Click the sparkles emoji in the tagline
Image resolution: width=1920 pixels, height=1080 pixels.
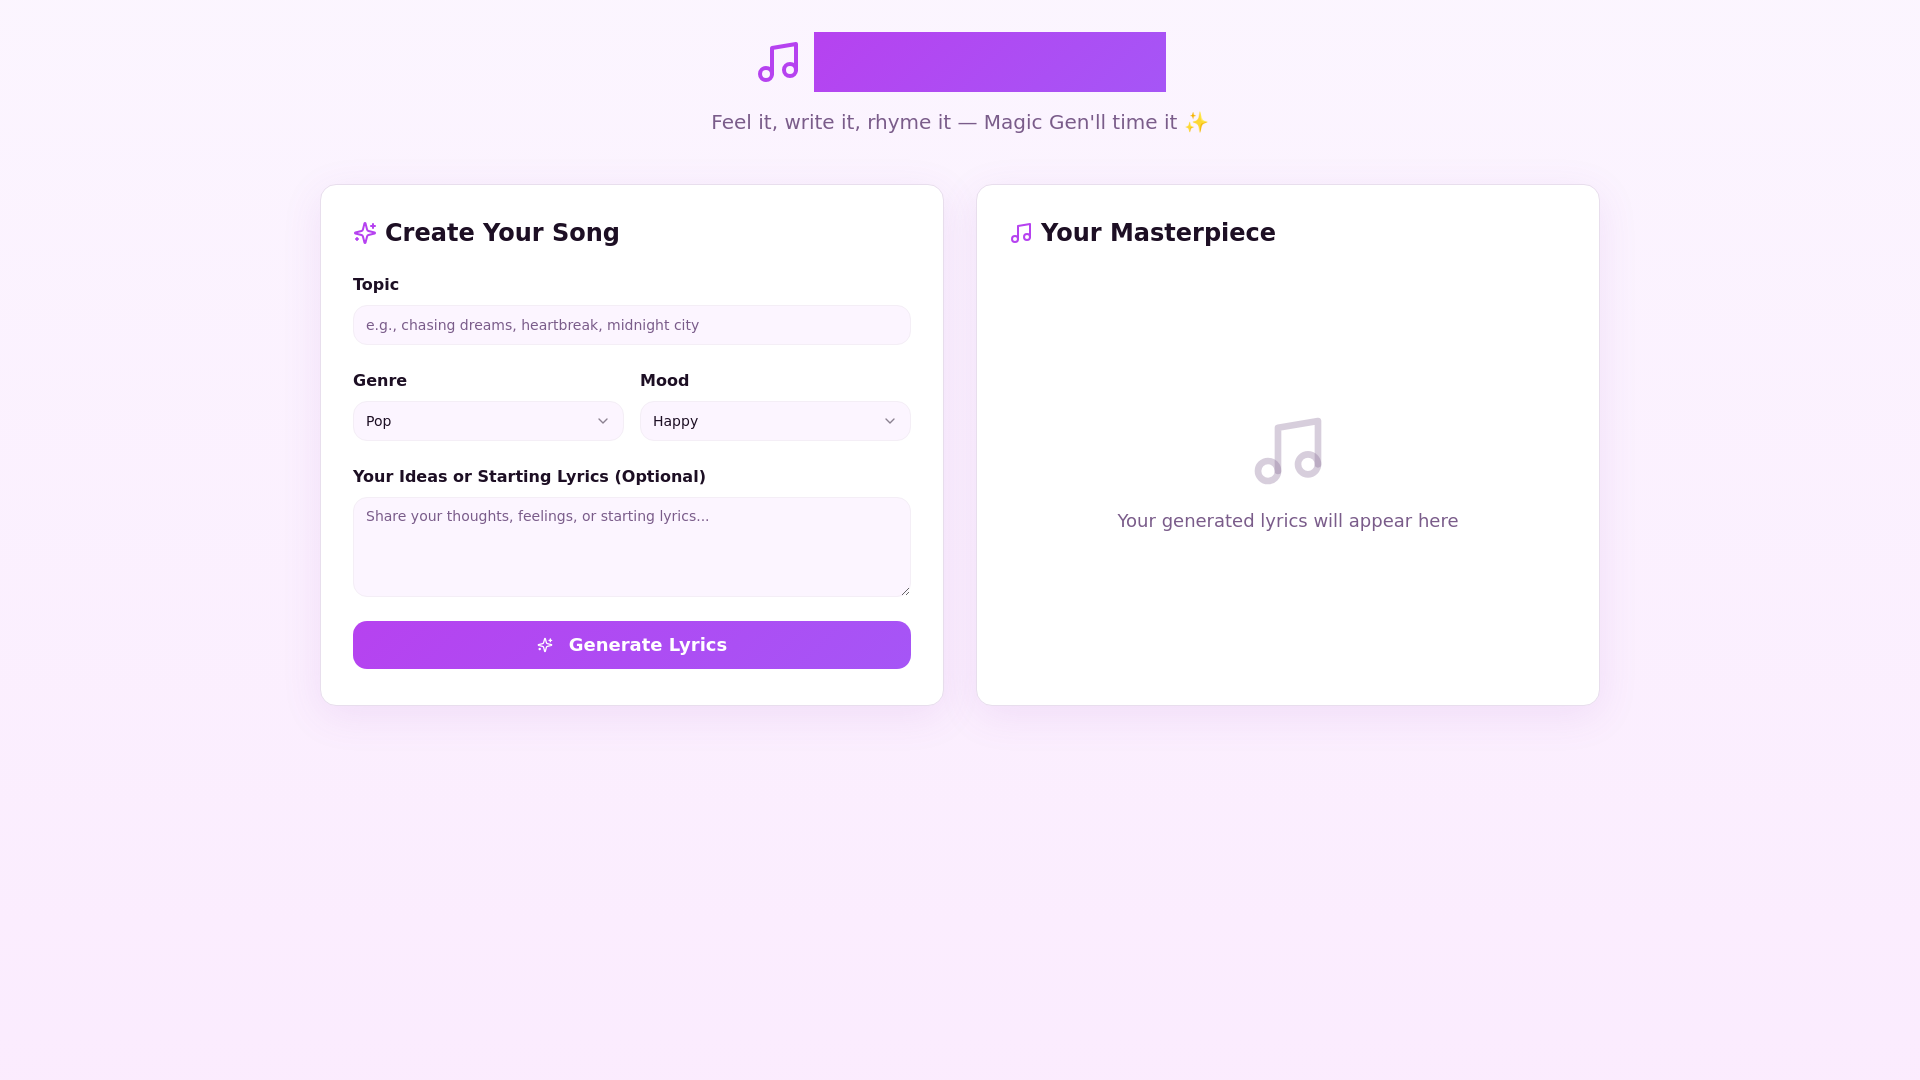click(x=1195, y=122)
